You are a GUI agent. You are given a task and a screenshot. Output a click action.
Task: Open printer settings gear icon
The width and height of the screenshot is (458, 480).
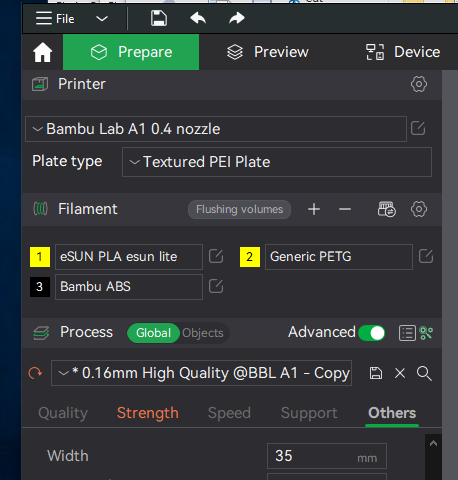pos(419,84)
